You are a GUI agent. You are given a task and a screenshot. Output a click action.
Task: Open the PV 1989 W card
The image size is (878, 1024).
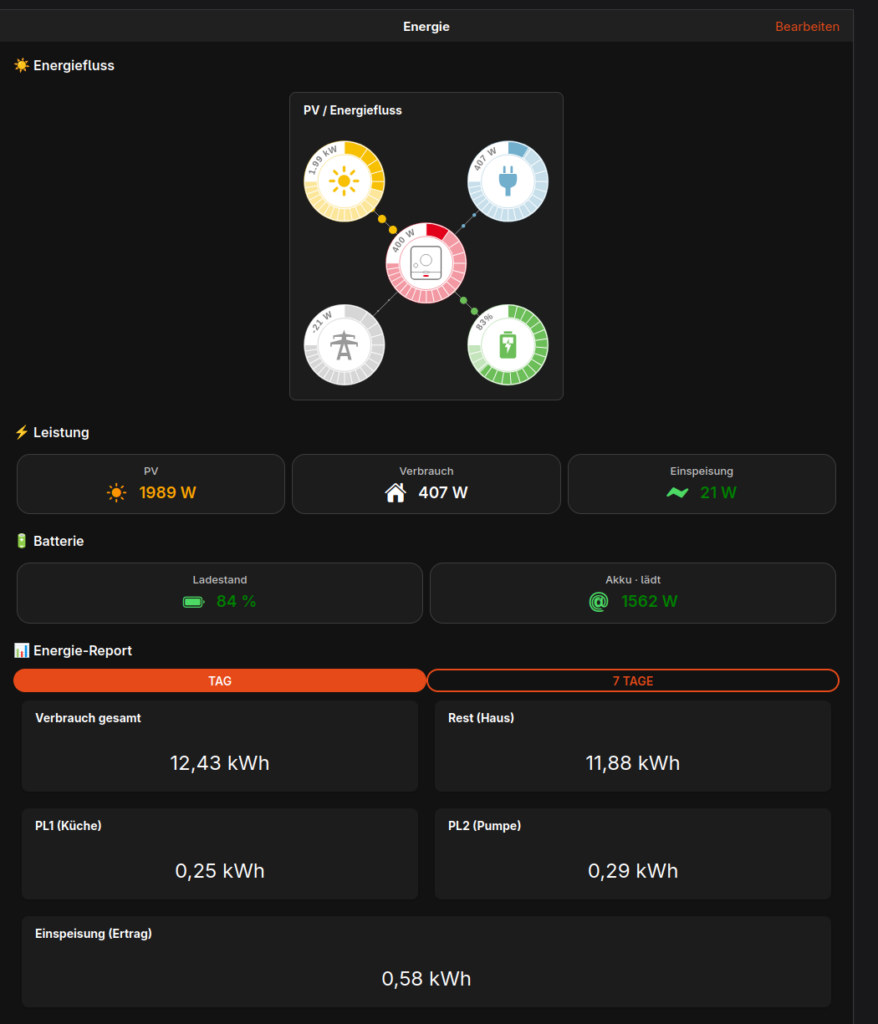(x=151, y=484)
